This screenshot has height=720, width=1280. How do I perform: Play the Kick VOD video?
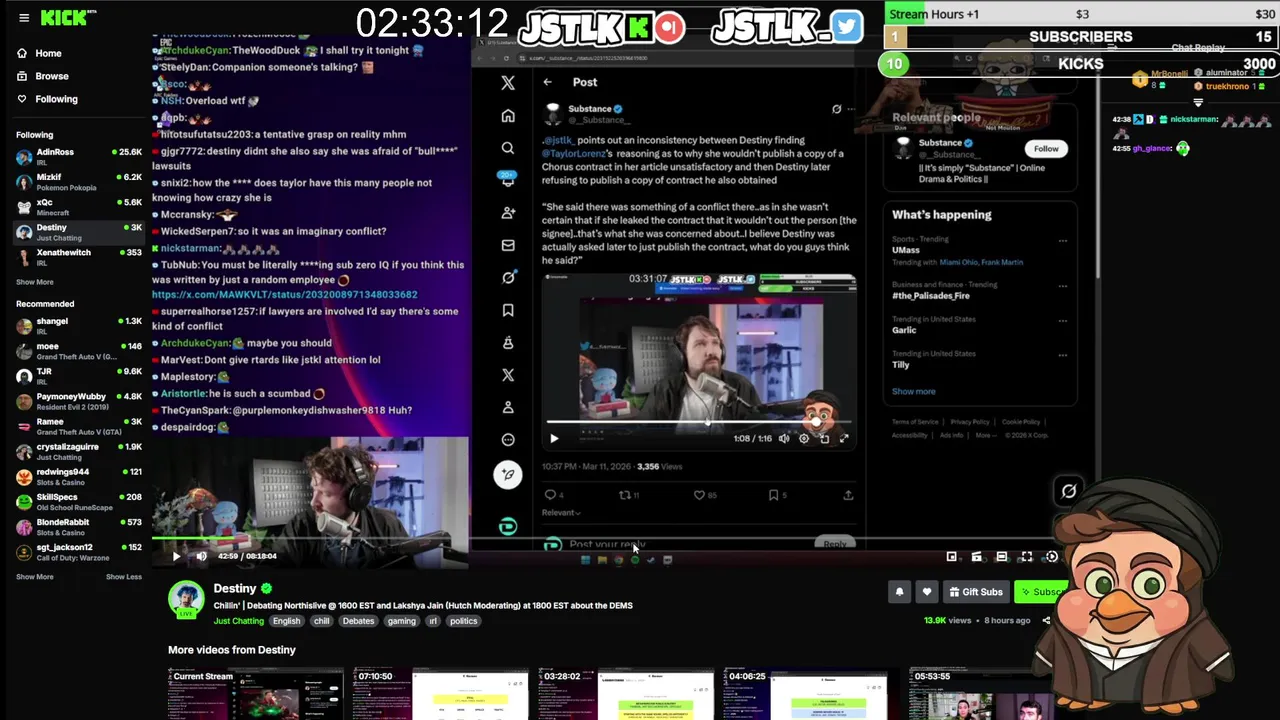coord(176,556)
